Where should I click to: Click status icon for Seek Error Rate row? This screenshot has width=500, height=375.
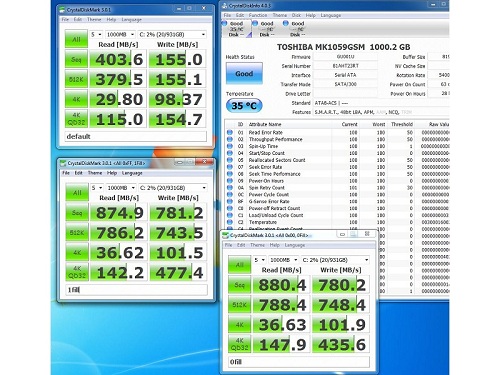pyautogui.click(x=230, y=167)
